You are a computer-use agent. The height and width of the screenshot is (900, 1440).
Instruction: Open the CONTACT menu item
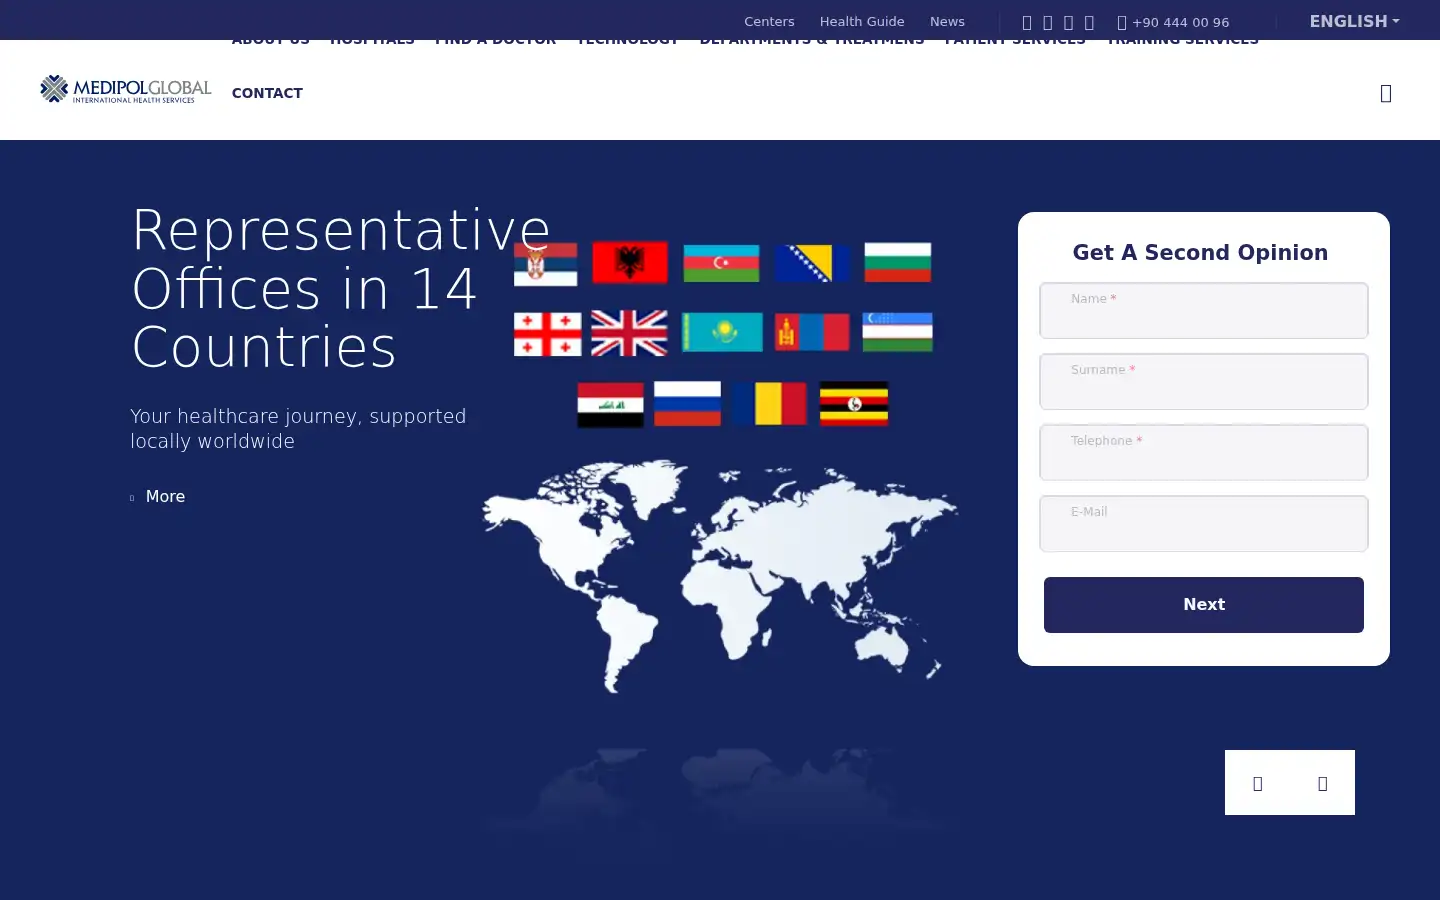coord(267,93)
